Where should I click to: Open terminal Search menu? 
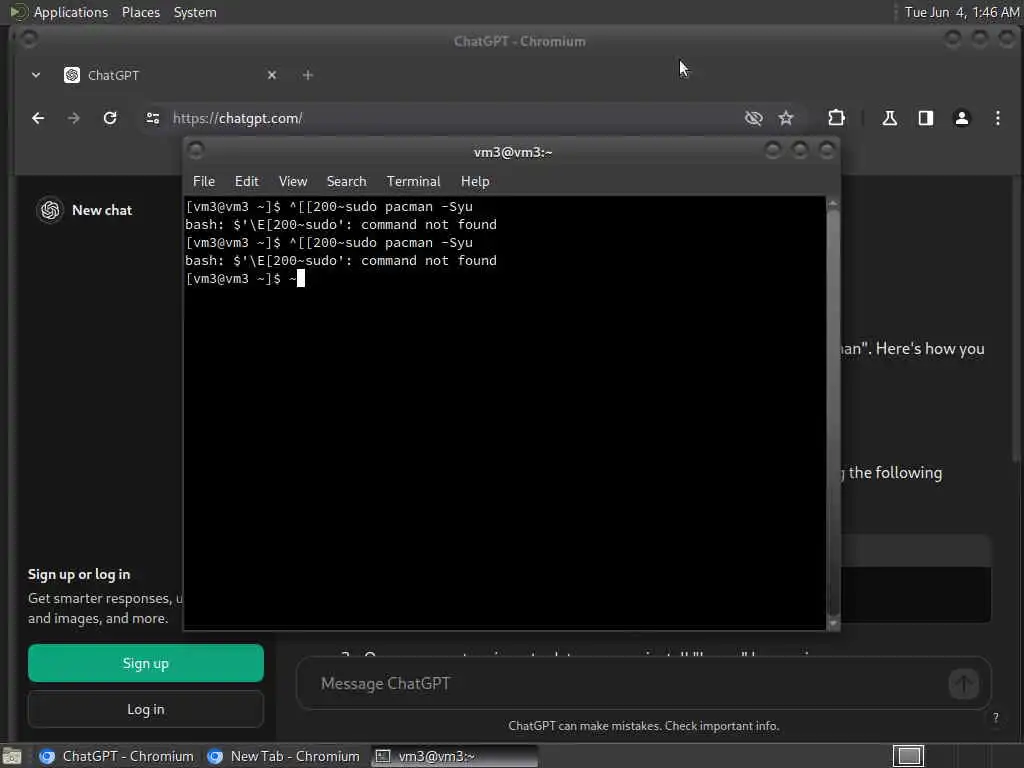tap(346, 182)
